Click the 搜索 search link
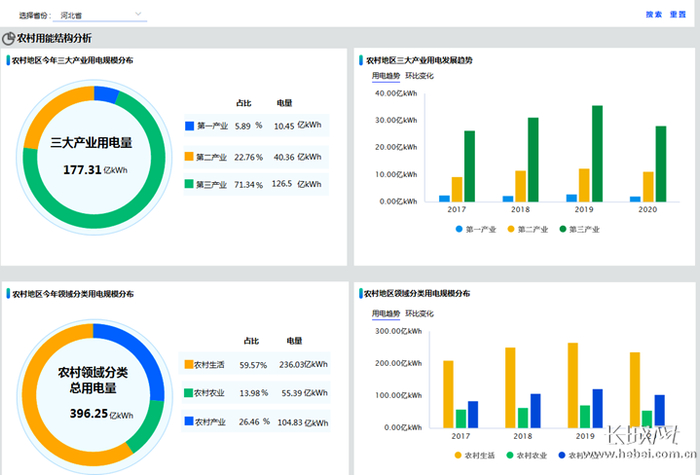The width and height of the screenshot is (700, 475). click(654, 14)
